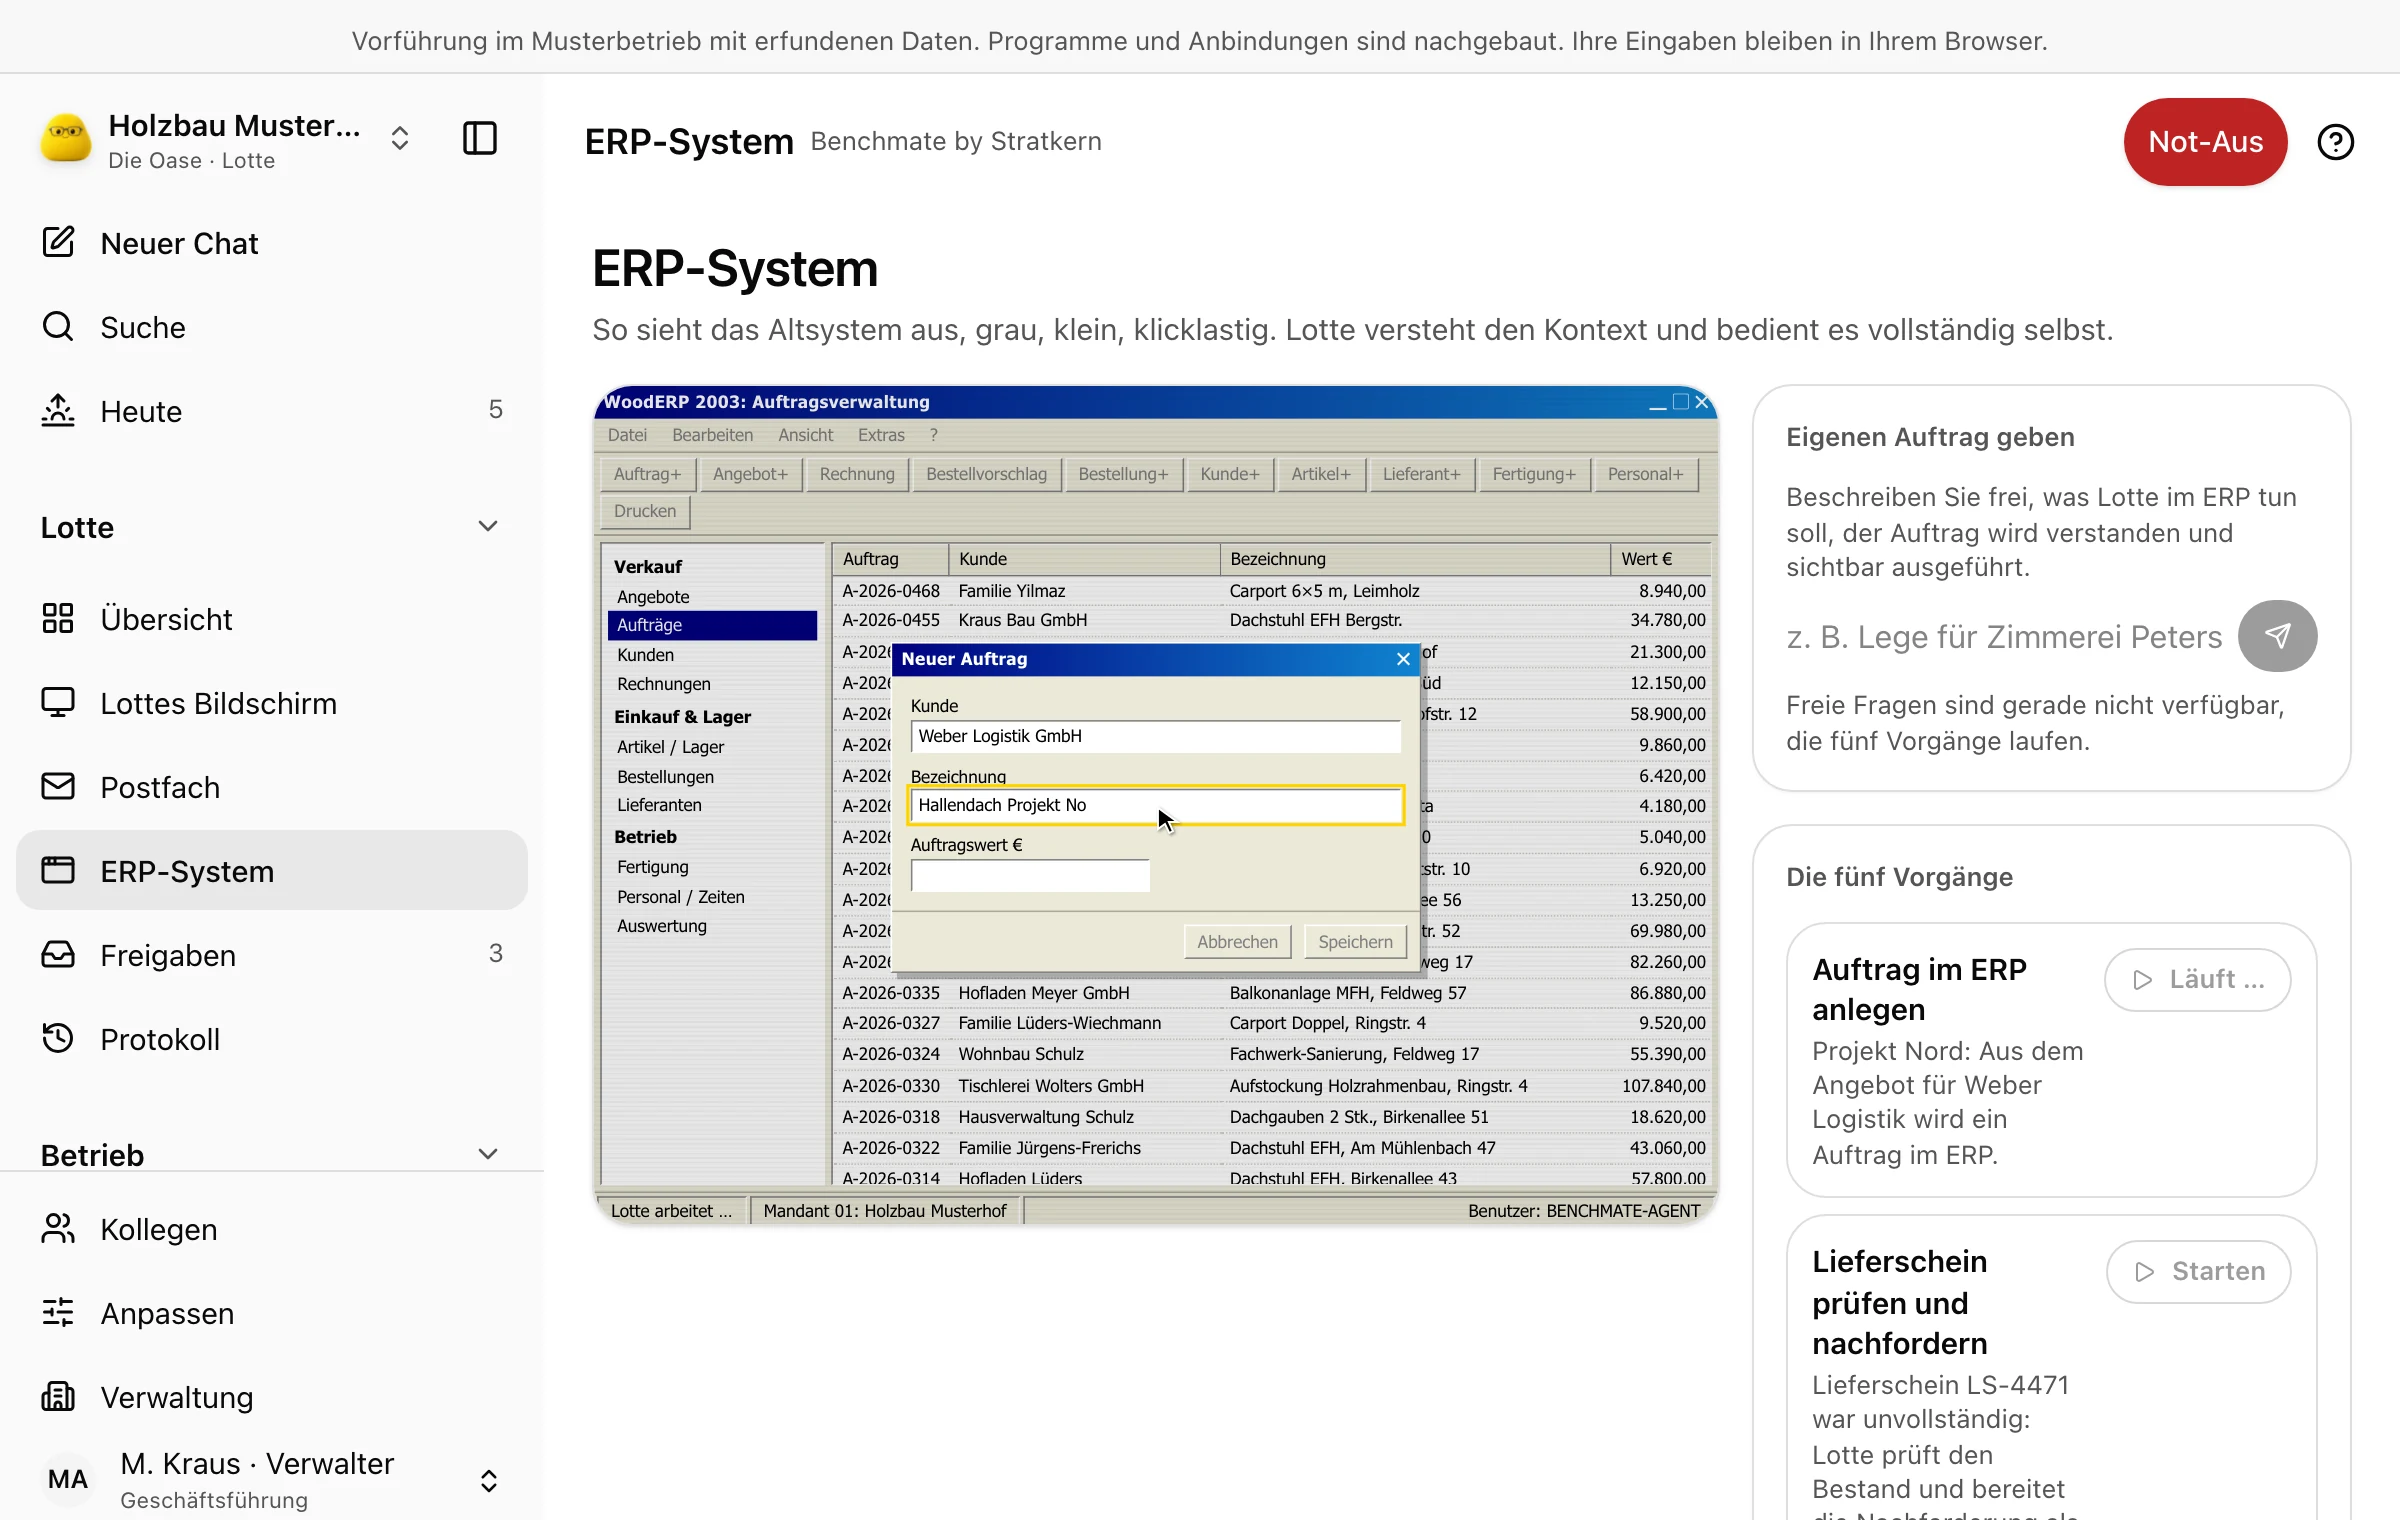Click the Auftragswert € input field
This screenshot has width=2400, height=1520.
[x=1030, y=876]
